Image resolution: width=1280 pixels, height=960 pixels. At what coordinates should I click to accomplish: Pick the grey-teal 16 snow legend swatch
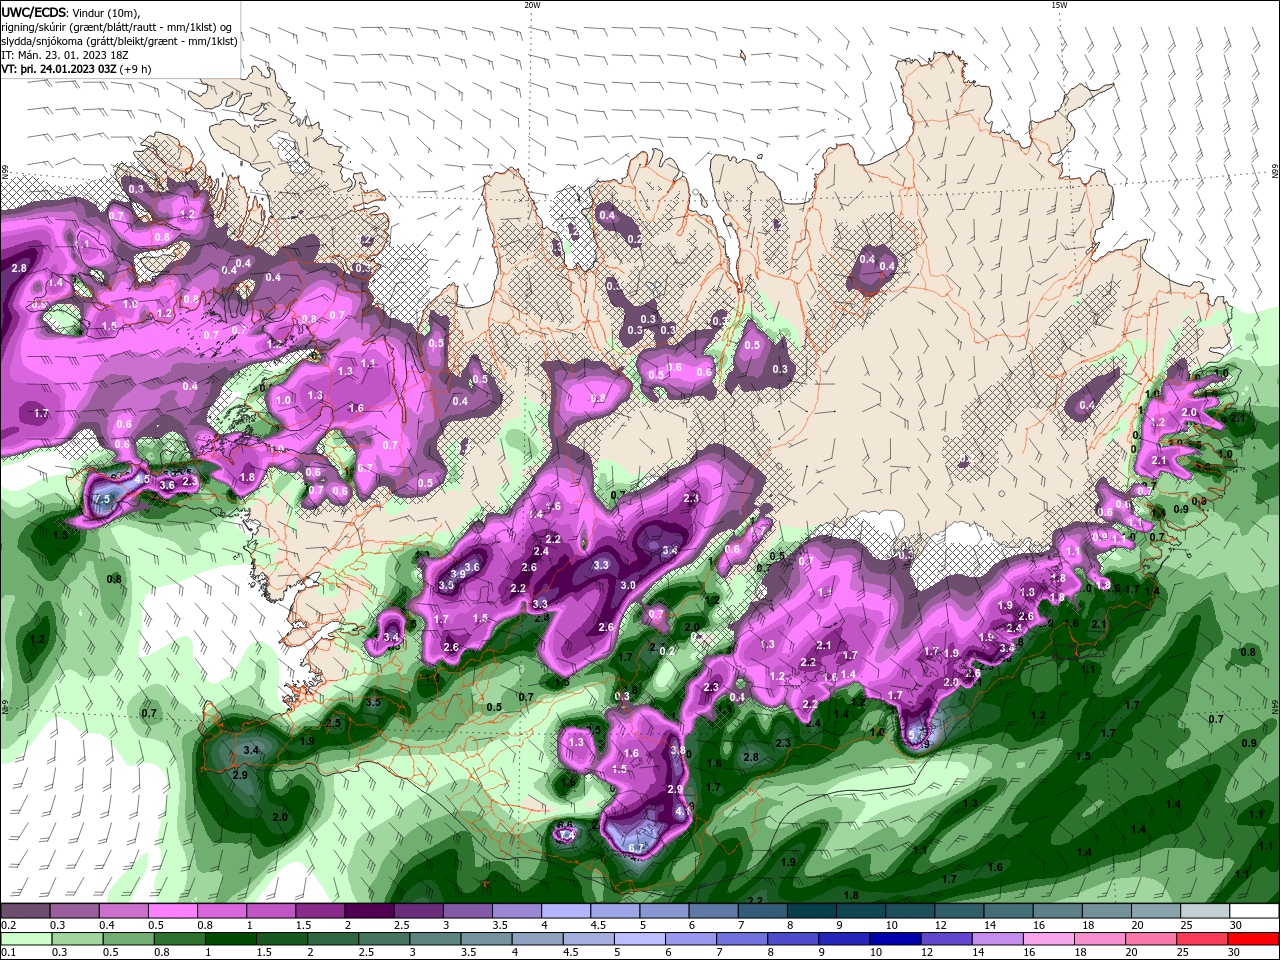1056,911
